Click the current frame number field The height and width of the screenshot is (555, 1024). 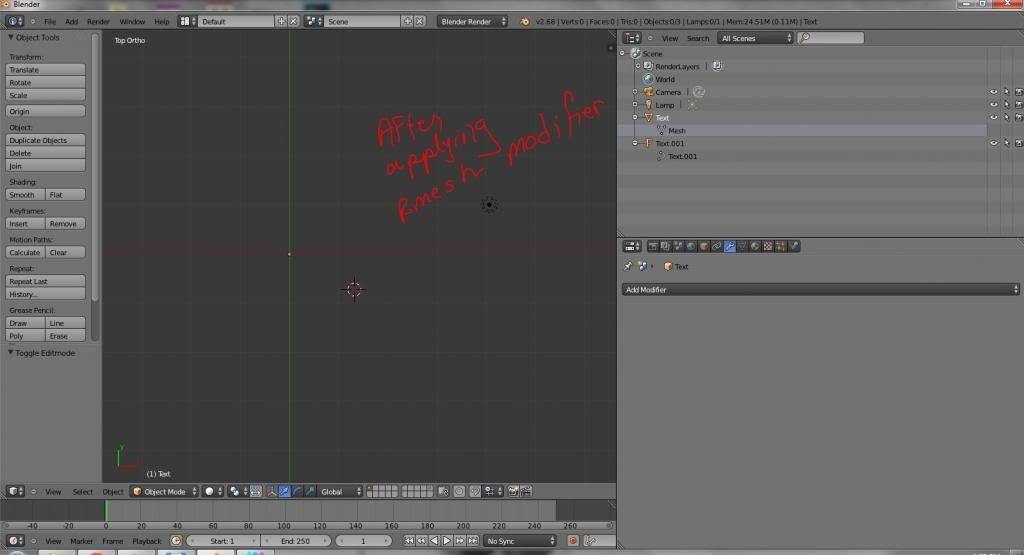tap(364, 541)
